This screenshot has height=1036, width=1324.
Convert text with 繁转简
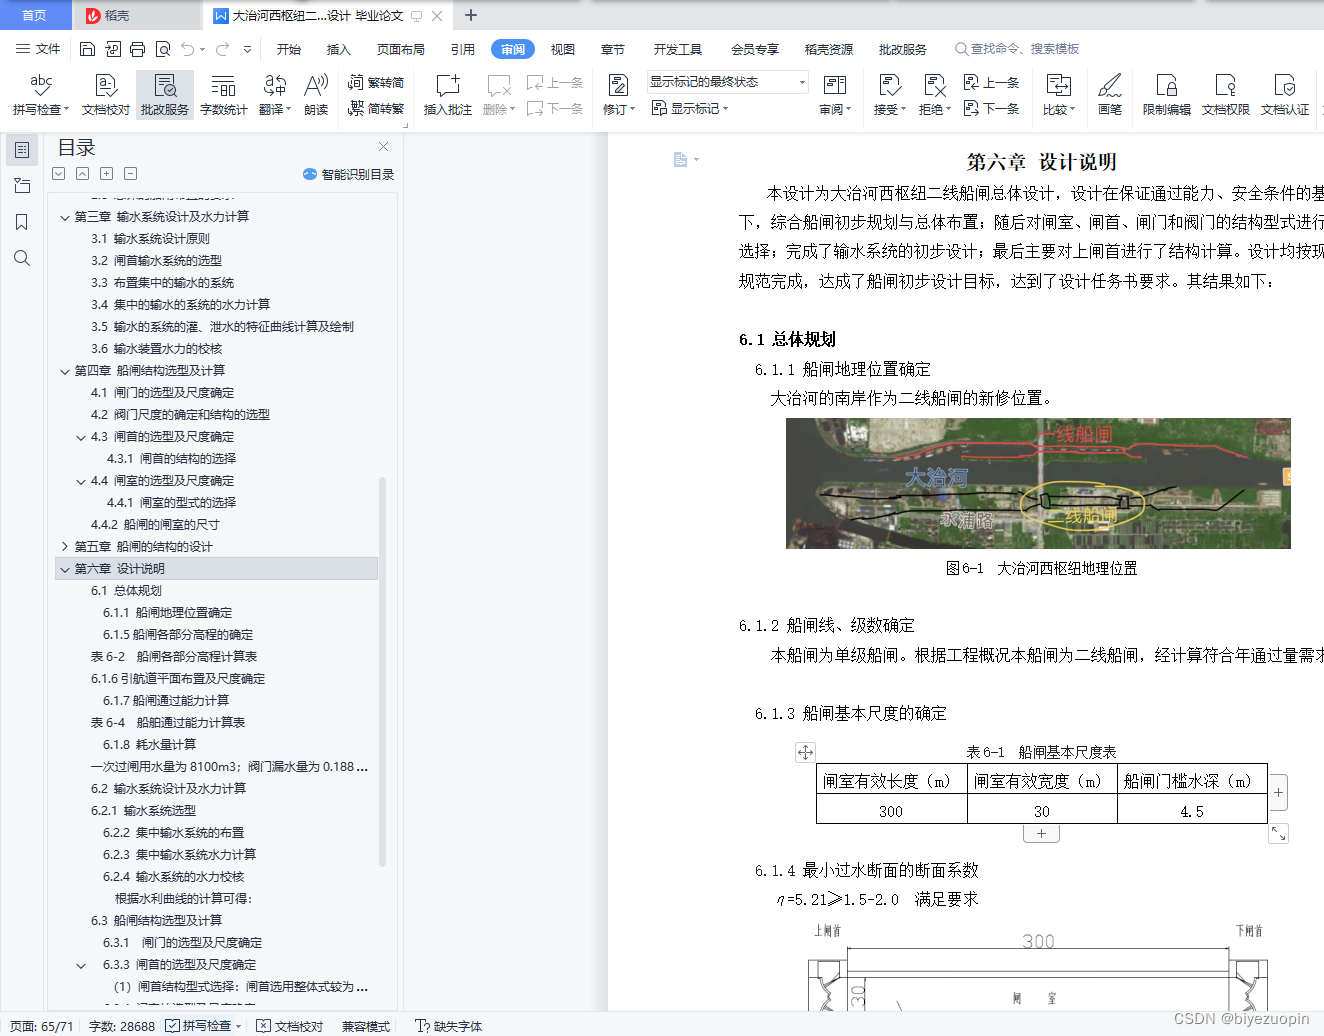[x=376, y=83]
